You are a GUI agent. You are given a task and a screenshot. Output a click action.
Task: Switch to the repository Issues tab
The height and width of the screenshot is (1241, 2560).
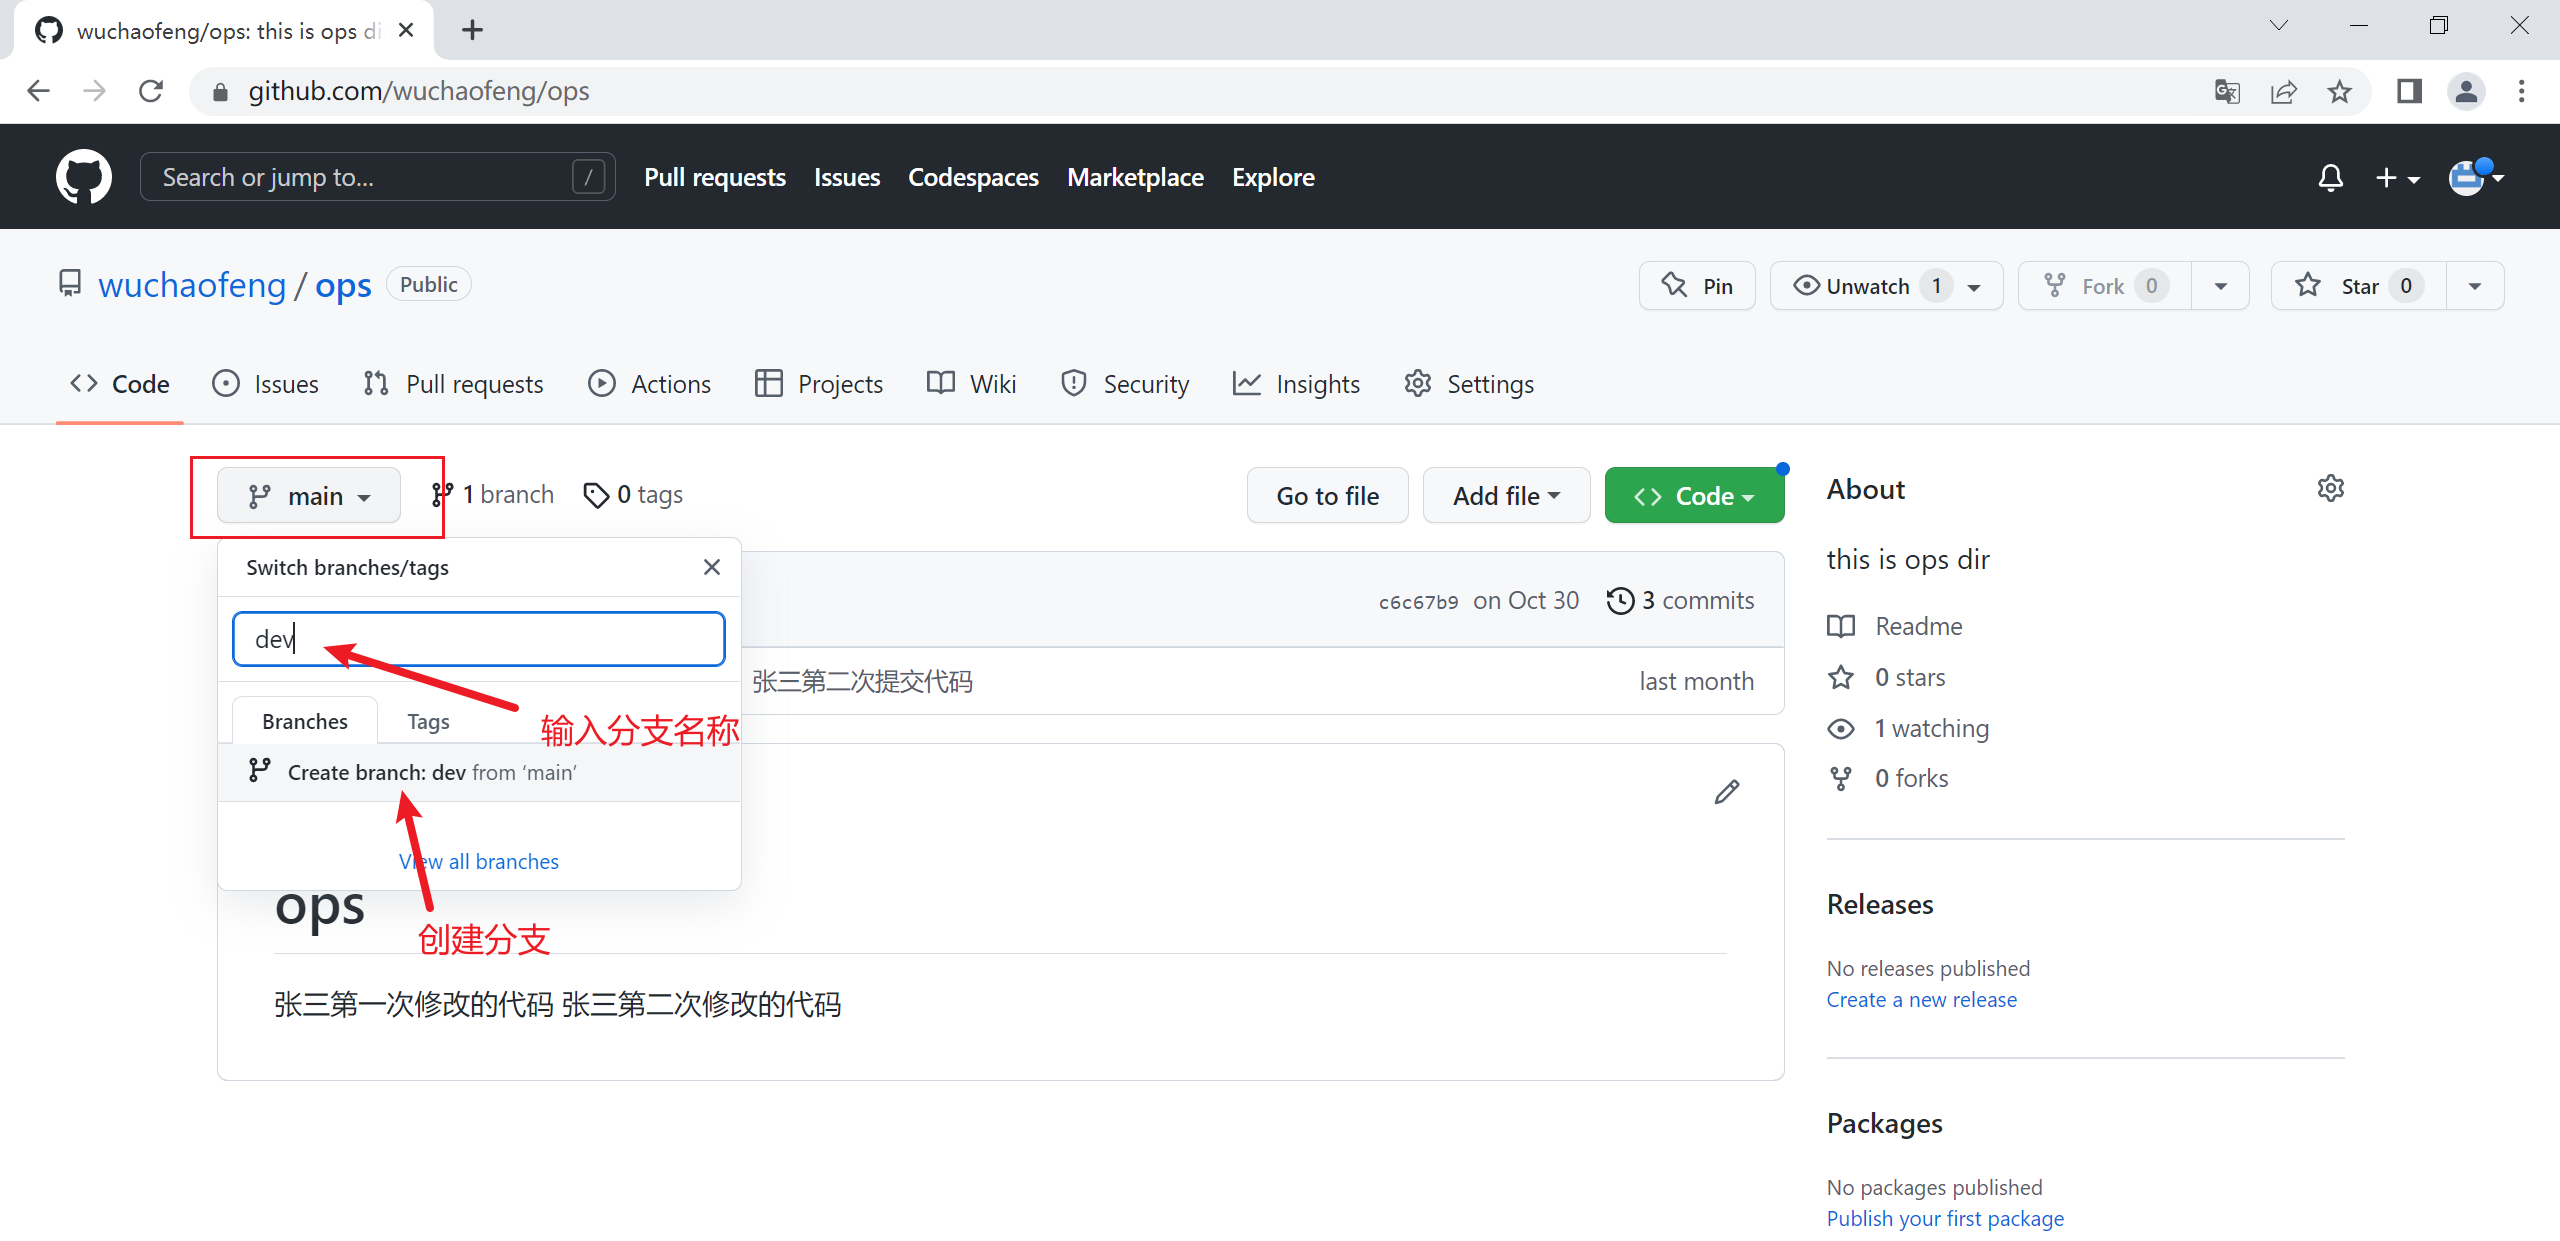[x=265, y=384]
